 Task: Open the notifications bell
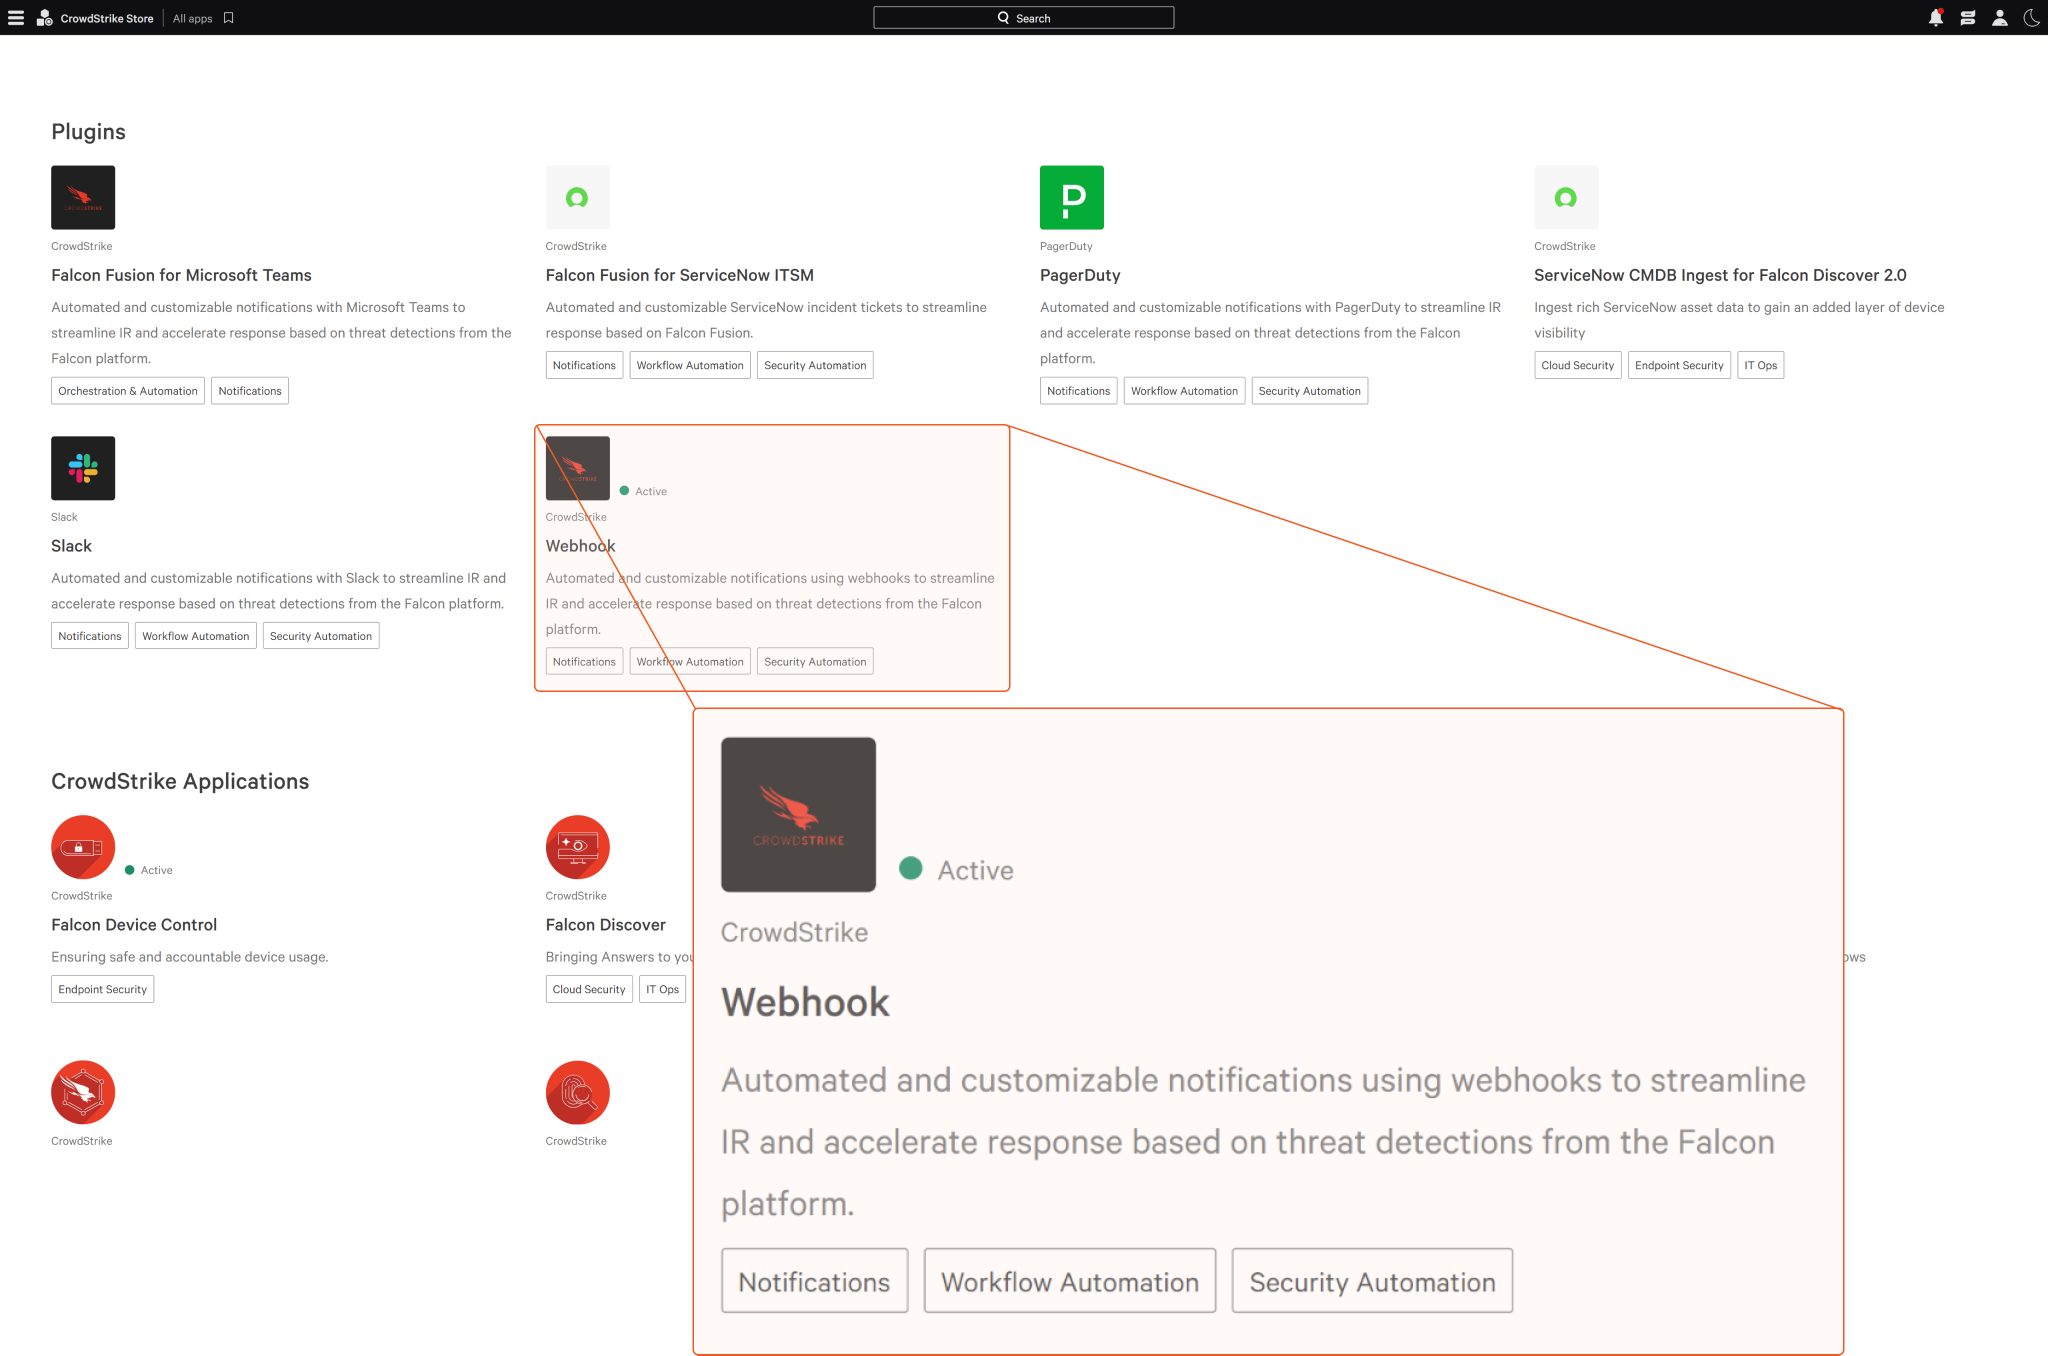click(x=1935, y=18)
